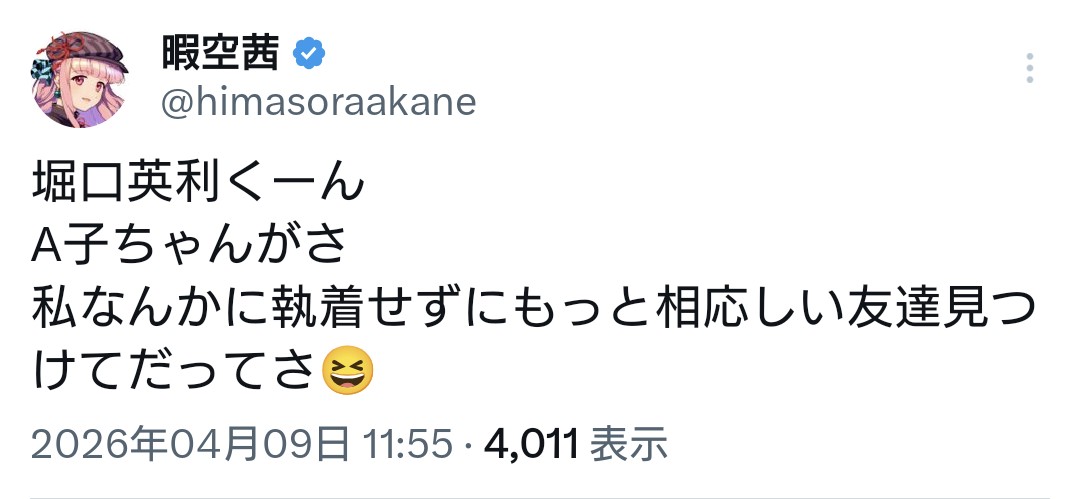Click the @himasoraakane handle
This screenshot has height=499, width=1080.
click(318, 101)
